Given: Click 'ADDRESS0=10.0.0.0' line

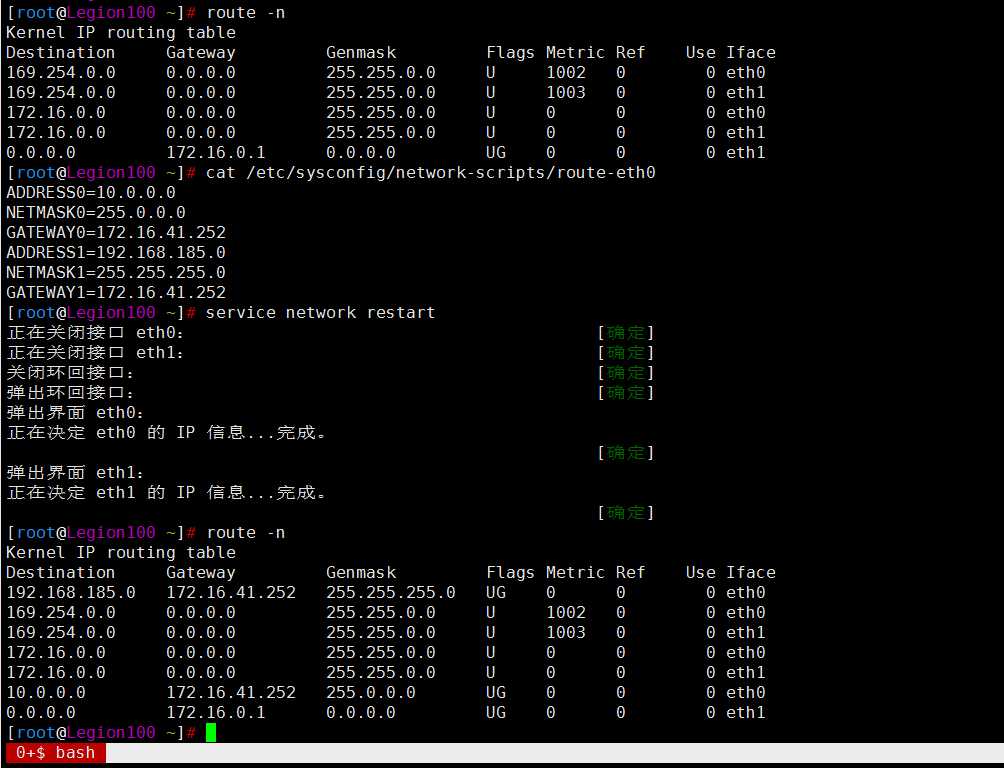Looking at the screenshot, I should [91, 192].
